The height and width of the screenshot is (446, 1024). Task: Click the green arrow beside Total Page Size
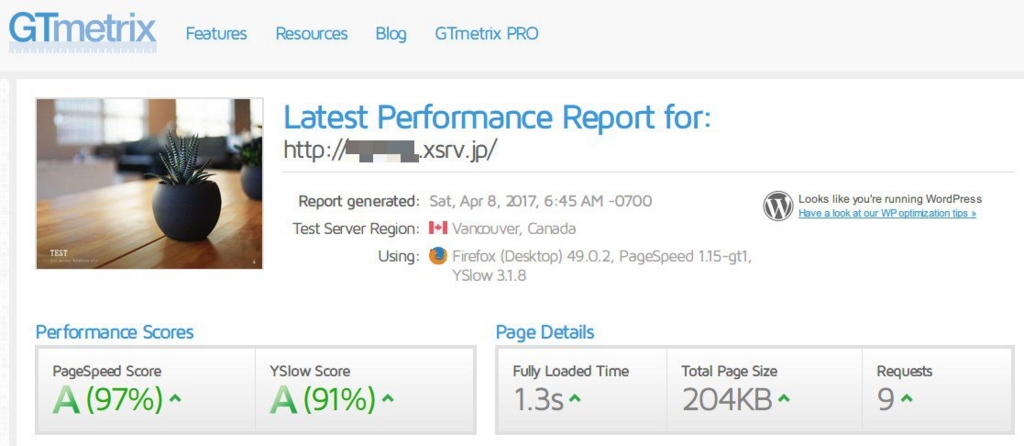pyautogui.click(x=784, y=398)
